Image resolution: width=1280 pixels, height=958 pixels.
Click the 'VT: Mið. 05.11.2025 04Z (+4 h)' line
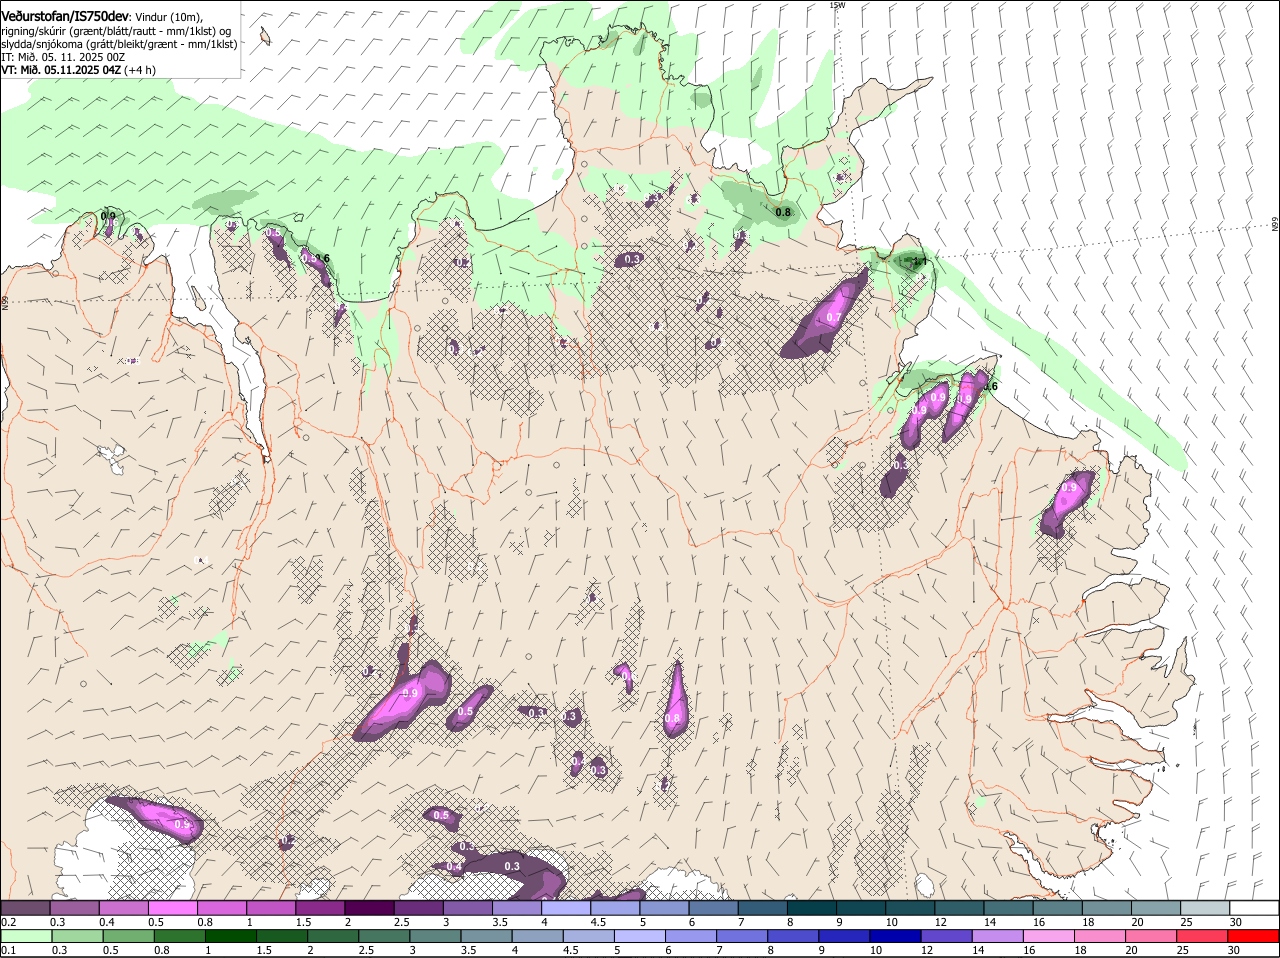[78, 70]
